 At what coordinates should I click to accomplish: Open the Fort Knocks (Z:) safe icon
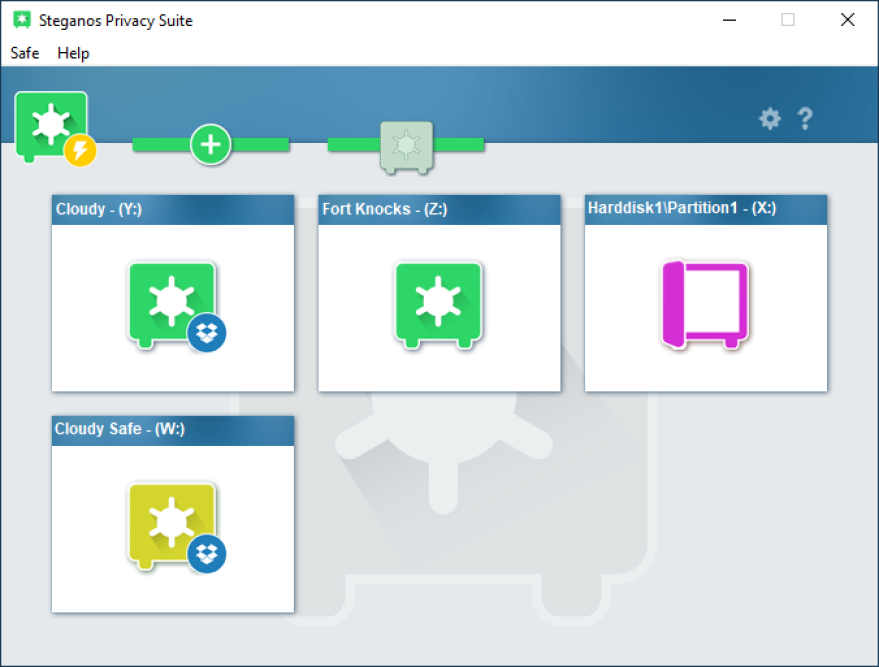click(x=438, y=304)
